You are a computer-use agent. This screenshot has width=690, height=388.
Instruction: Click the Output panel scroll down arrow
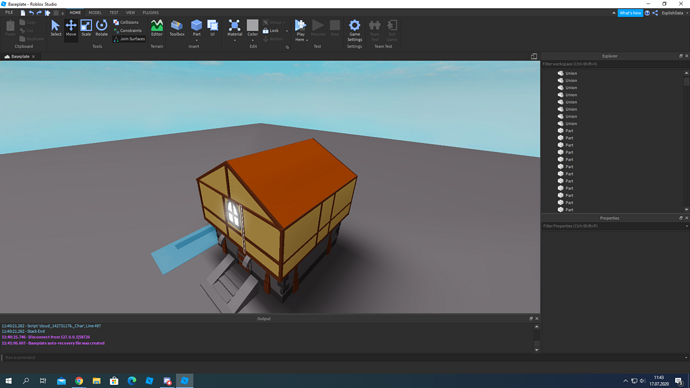point(536,350)
